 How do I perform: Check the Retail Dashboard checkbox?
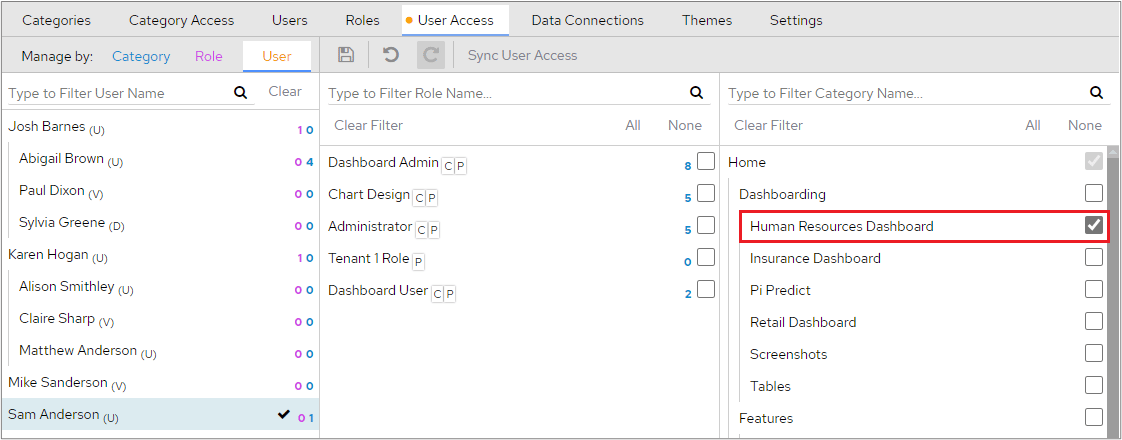pos(1093,321)
